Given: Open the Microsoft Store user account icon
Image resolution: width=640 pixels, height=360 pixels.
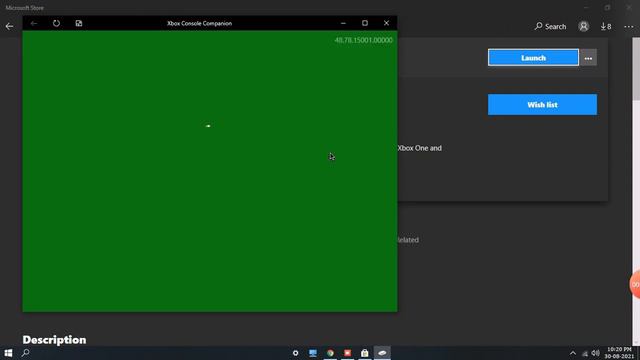Looking at the screenshot, I should 584,27.
